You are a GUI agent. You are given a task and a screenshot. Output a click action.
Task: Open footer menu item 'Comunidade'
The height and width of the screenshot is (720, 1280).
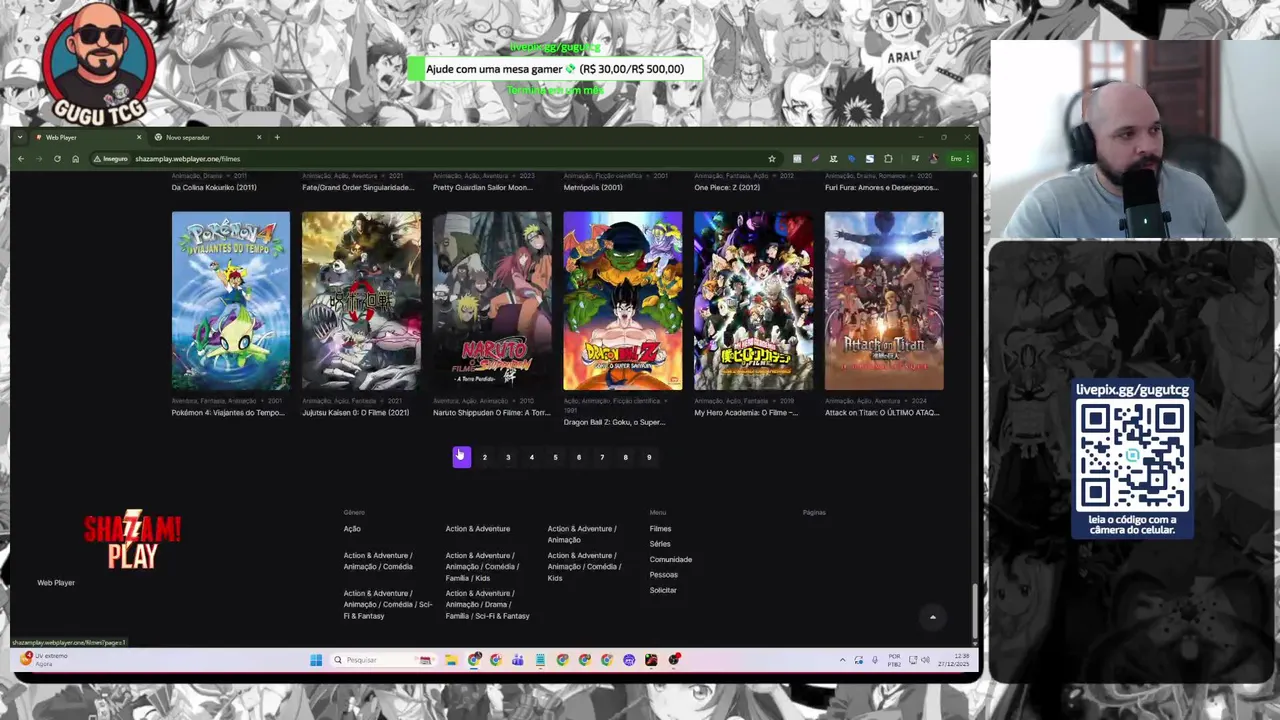[x=671, y=560]
